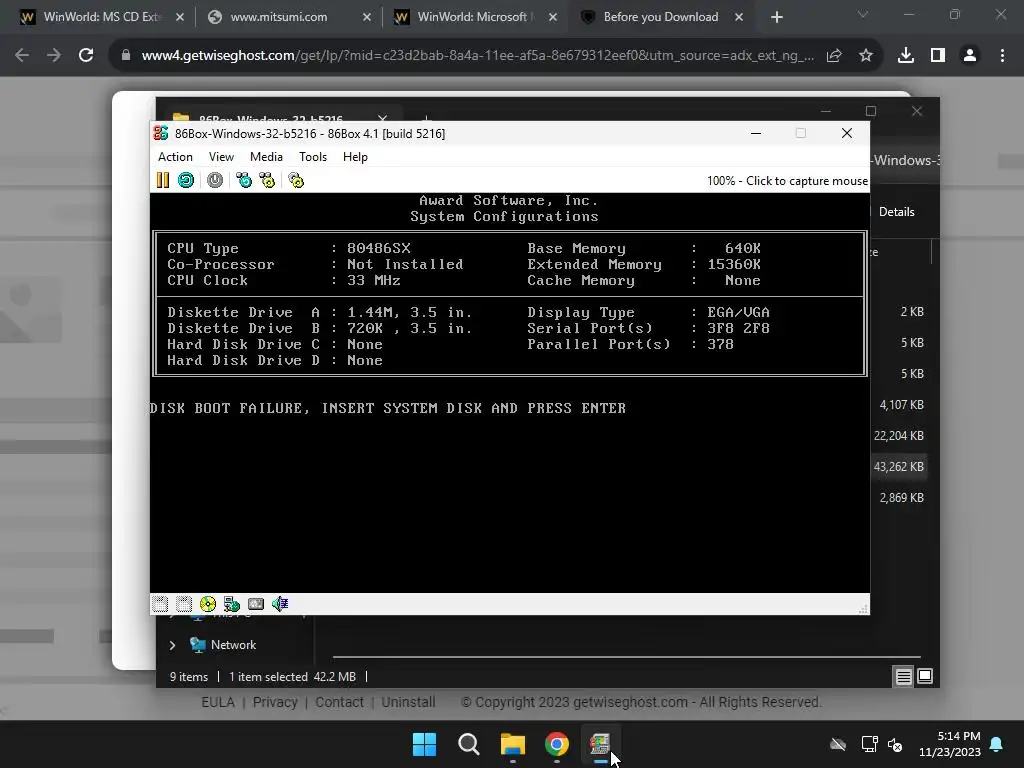Select the Before you Download tab

pyautogui.click(x=661, y=17)
